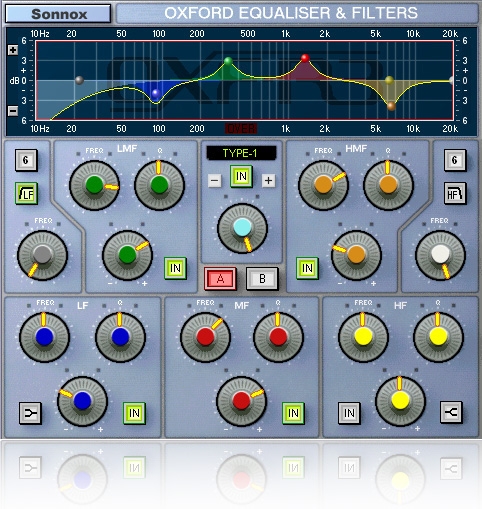This screenshot has height=509, width=482.
Task: Toggle the LF high-pass filter button
Action: click(26, 193)
